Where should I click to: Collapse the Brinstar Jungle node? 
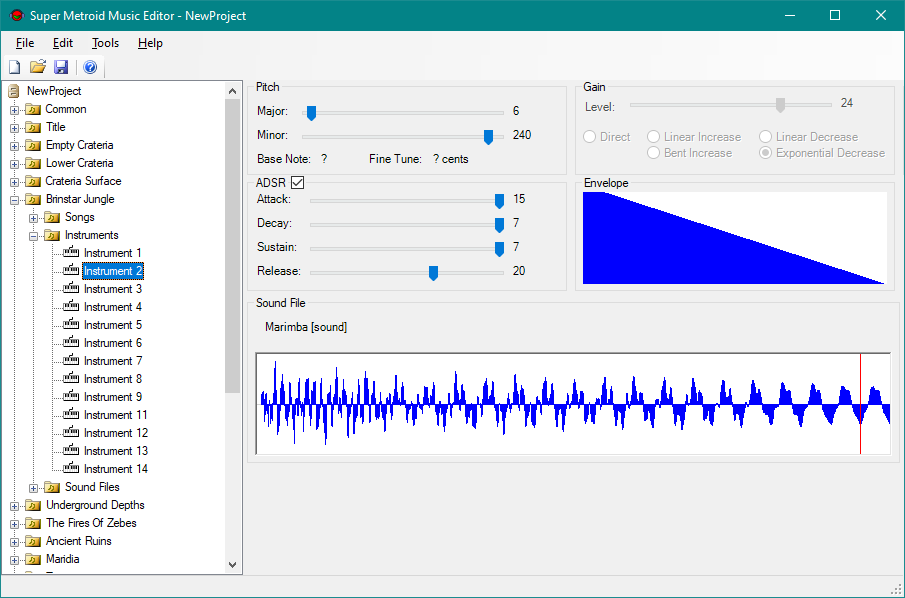pyautogui.click(x=14, y=200)
